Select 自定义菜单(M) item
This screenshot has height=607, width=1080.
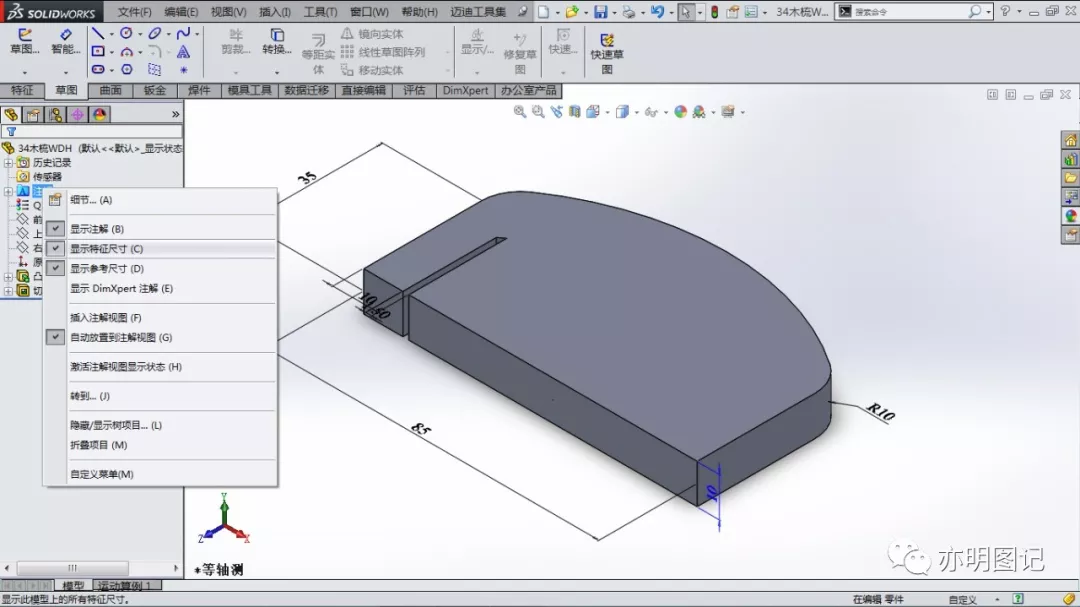pos(101,474)
